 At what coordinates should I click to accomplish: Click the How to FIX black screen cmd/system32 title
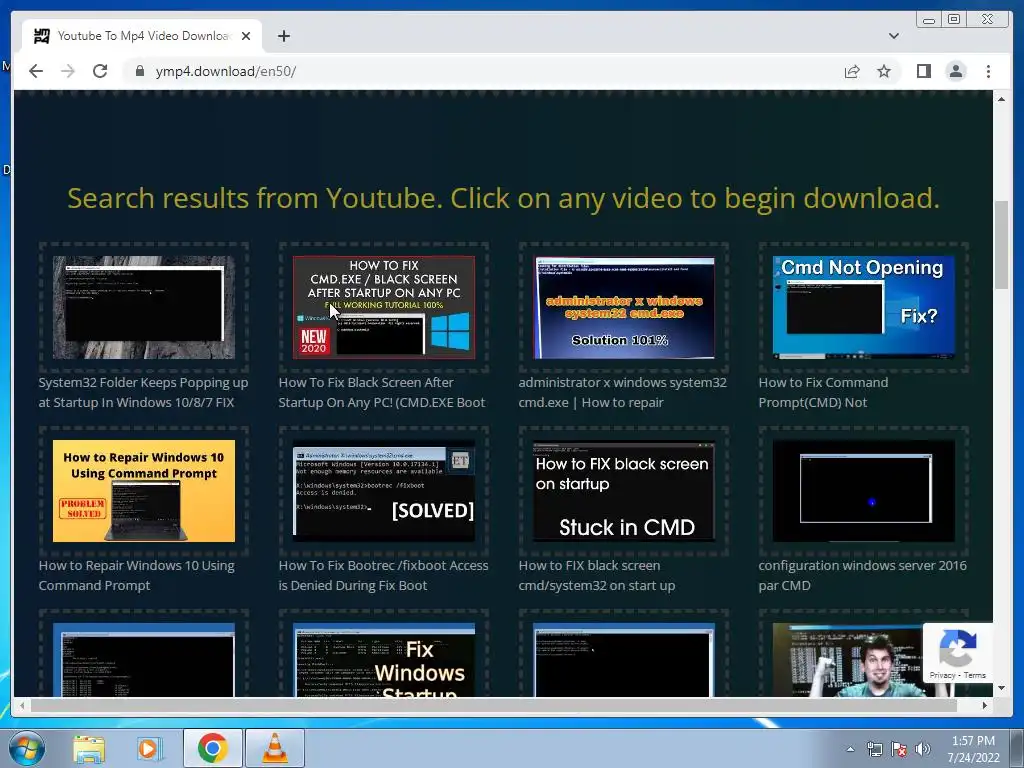(x=597, y=575)
